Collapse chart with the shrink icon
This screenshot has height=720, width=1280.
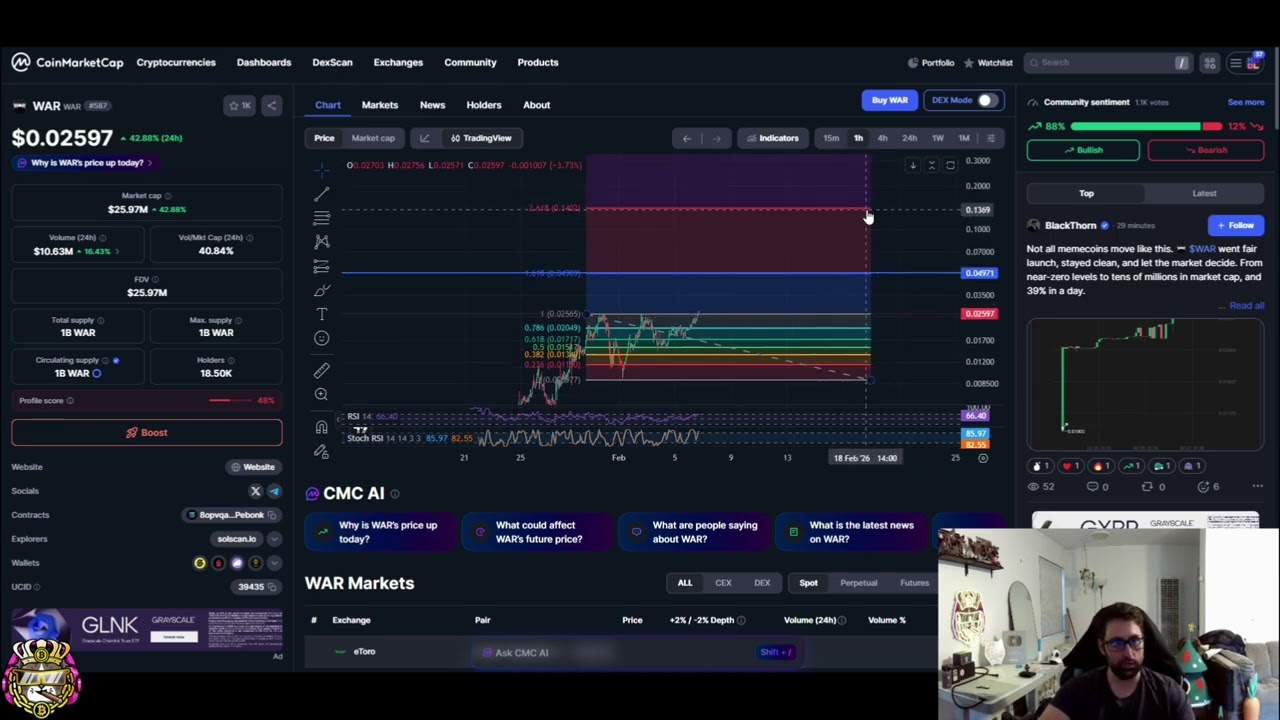pyautogui.click(x=931, y=165)
